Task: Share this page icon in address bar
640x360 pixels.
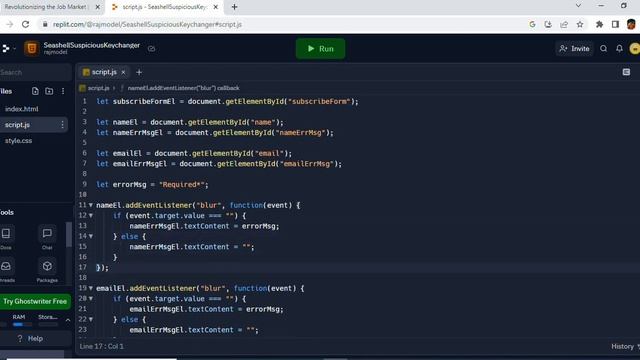Action: pos(564,24)
